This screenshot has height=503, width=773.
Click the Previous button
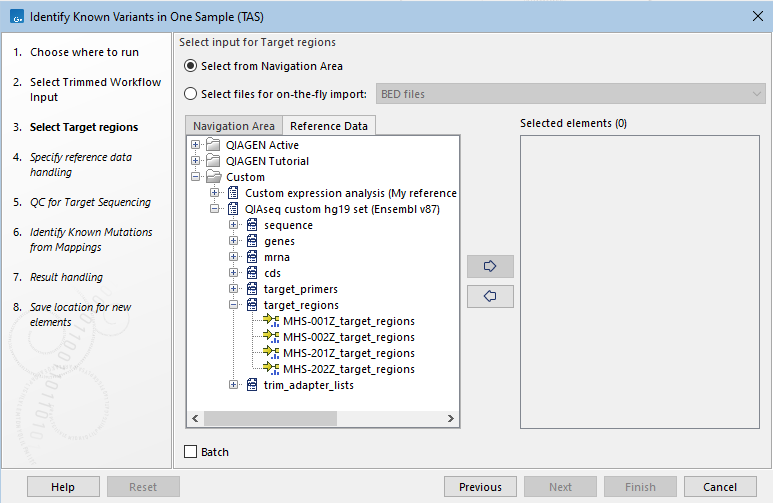coord(480,487)
